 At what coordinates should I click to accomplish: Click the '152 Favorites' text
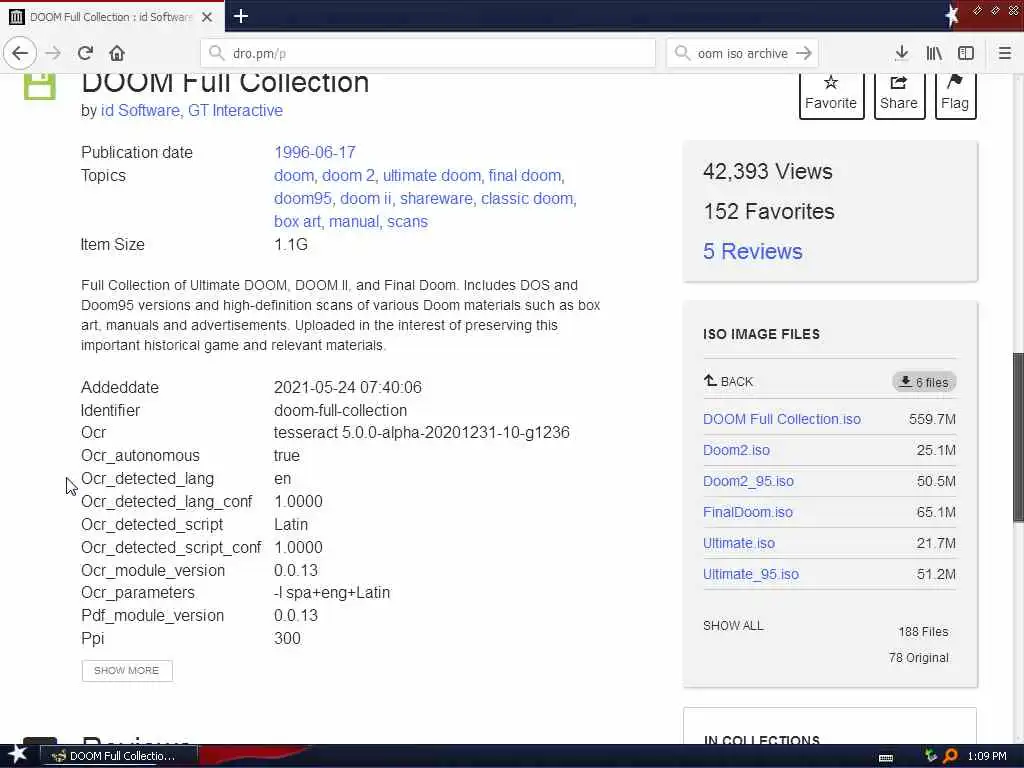pos(769,212)
